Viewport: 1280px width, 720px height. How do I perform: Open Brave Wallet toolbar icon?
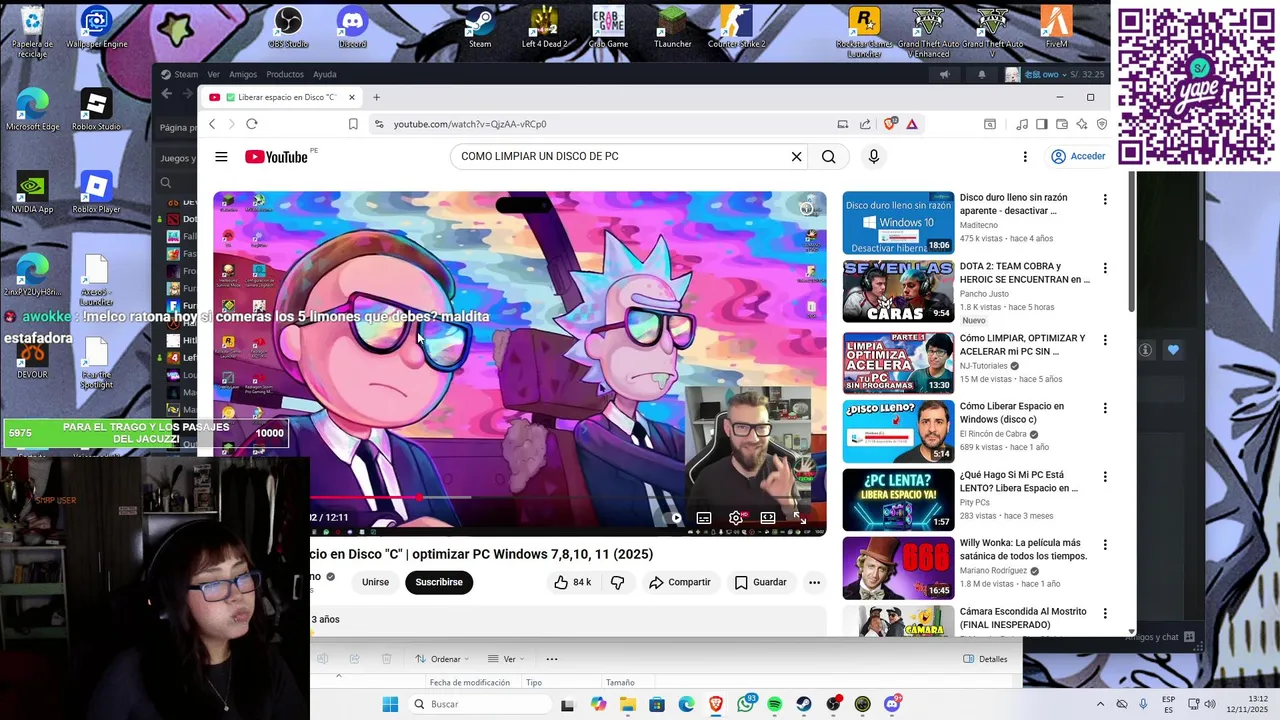(x=1062, y=124)
